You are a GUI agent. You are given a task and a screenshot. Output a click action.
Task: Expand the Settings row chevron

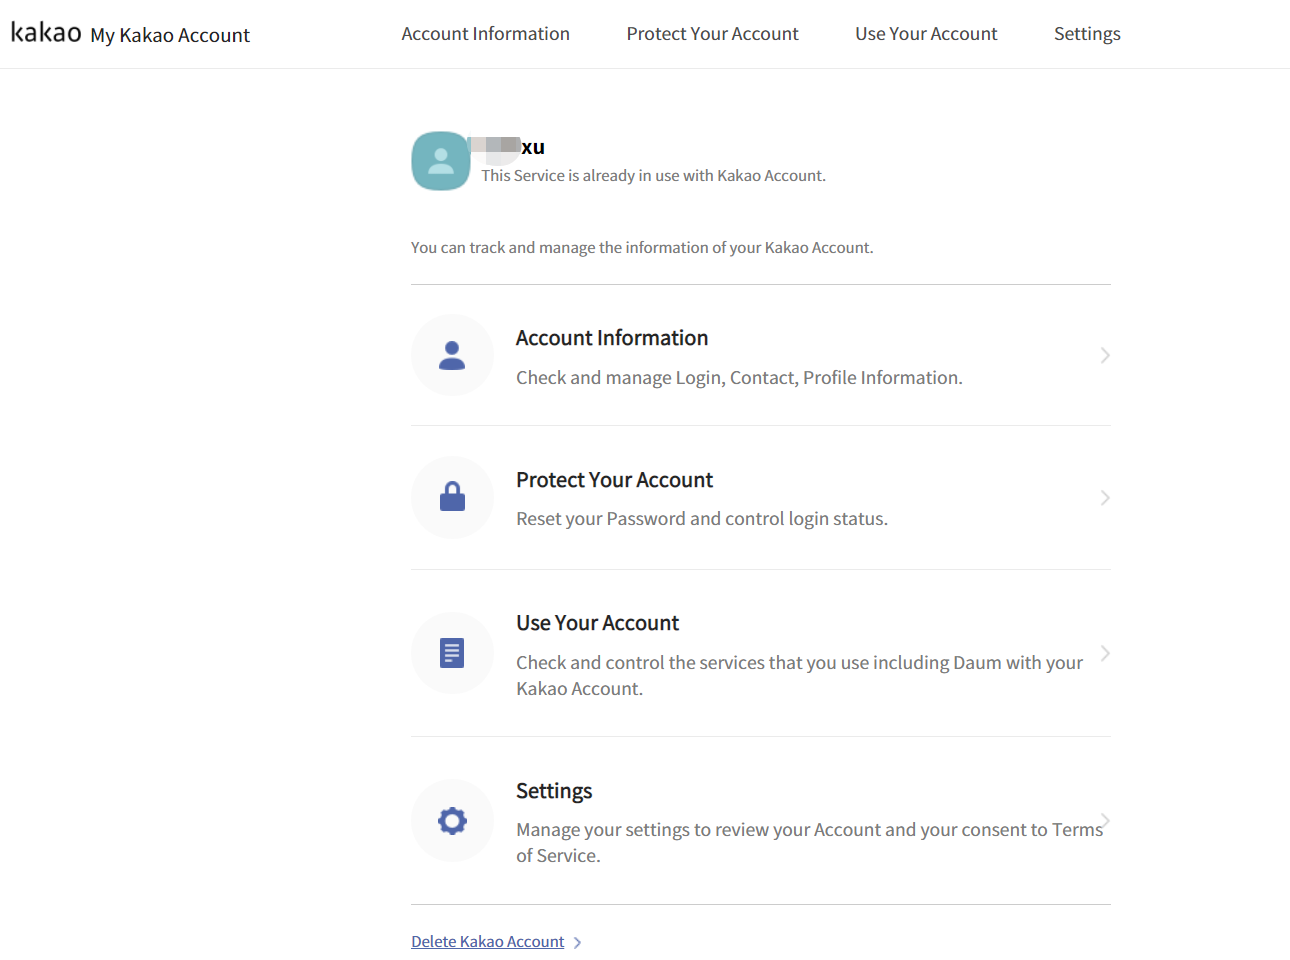1105,821
